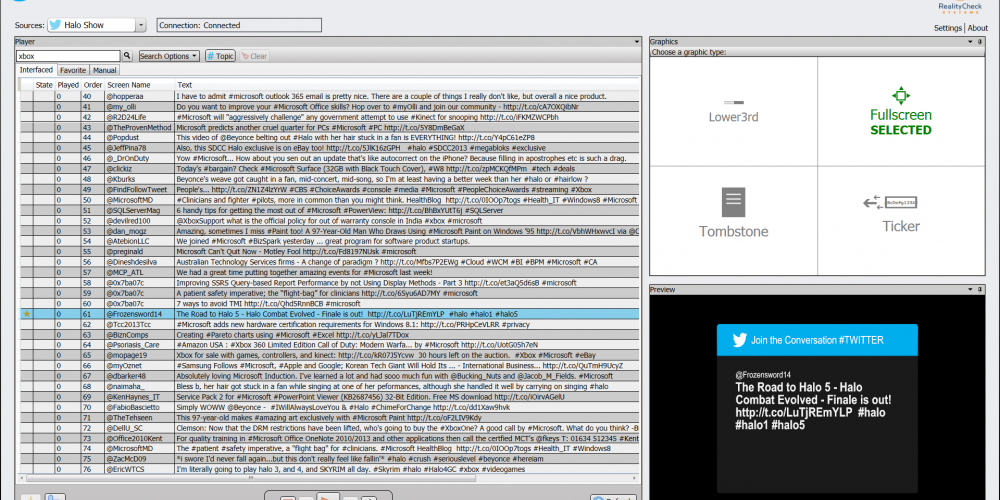This screenshot has height=500, width=1000.
Task: Switch to the Favorite tab
Action: pyautogui.click(x=73, y=70)
